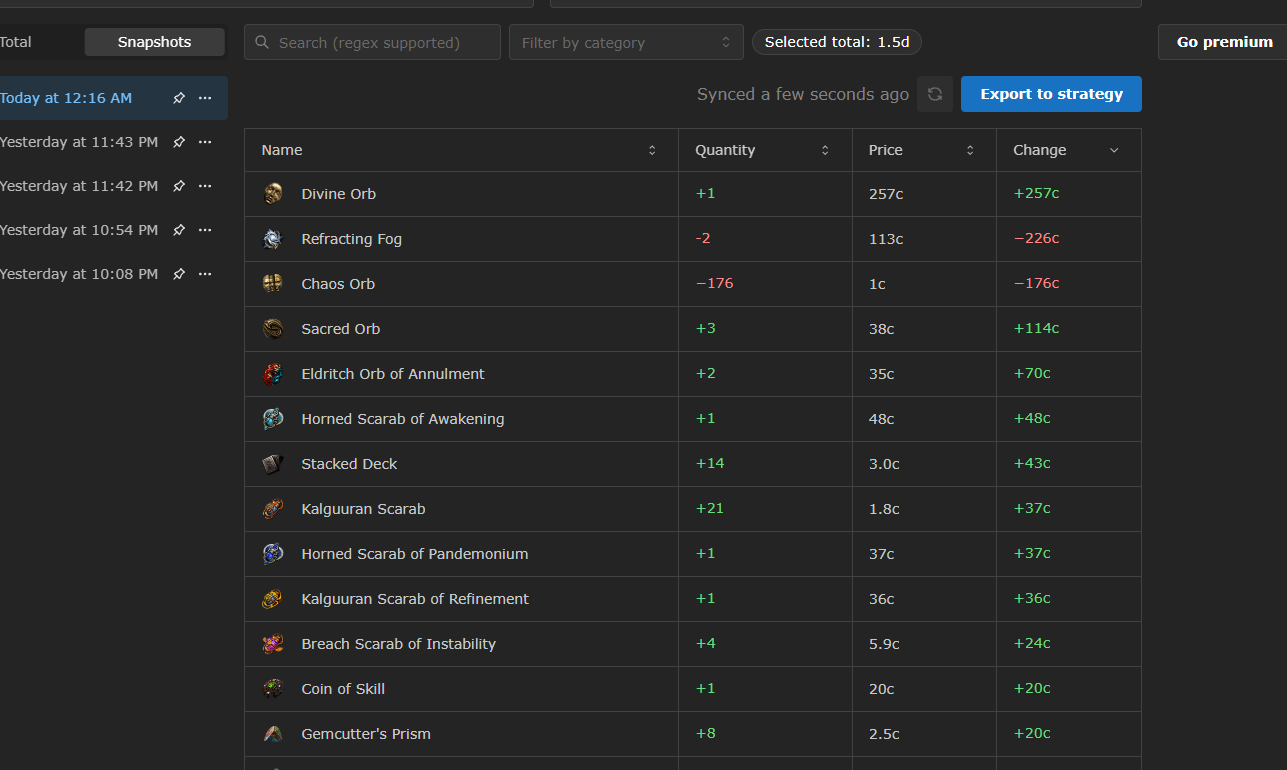Open more options for Yesterday at 11:42 PM

[205, 186]
